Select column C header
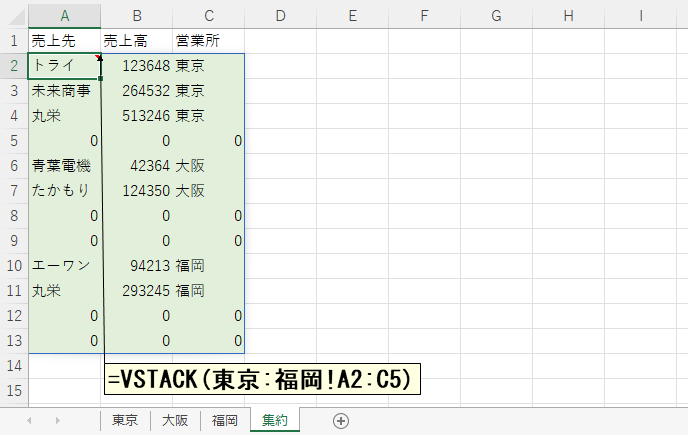Screen dimensions: 688x436 pyautogui.click(x=209, y=16)
